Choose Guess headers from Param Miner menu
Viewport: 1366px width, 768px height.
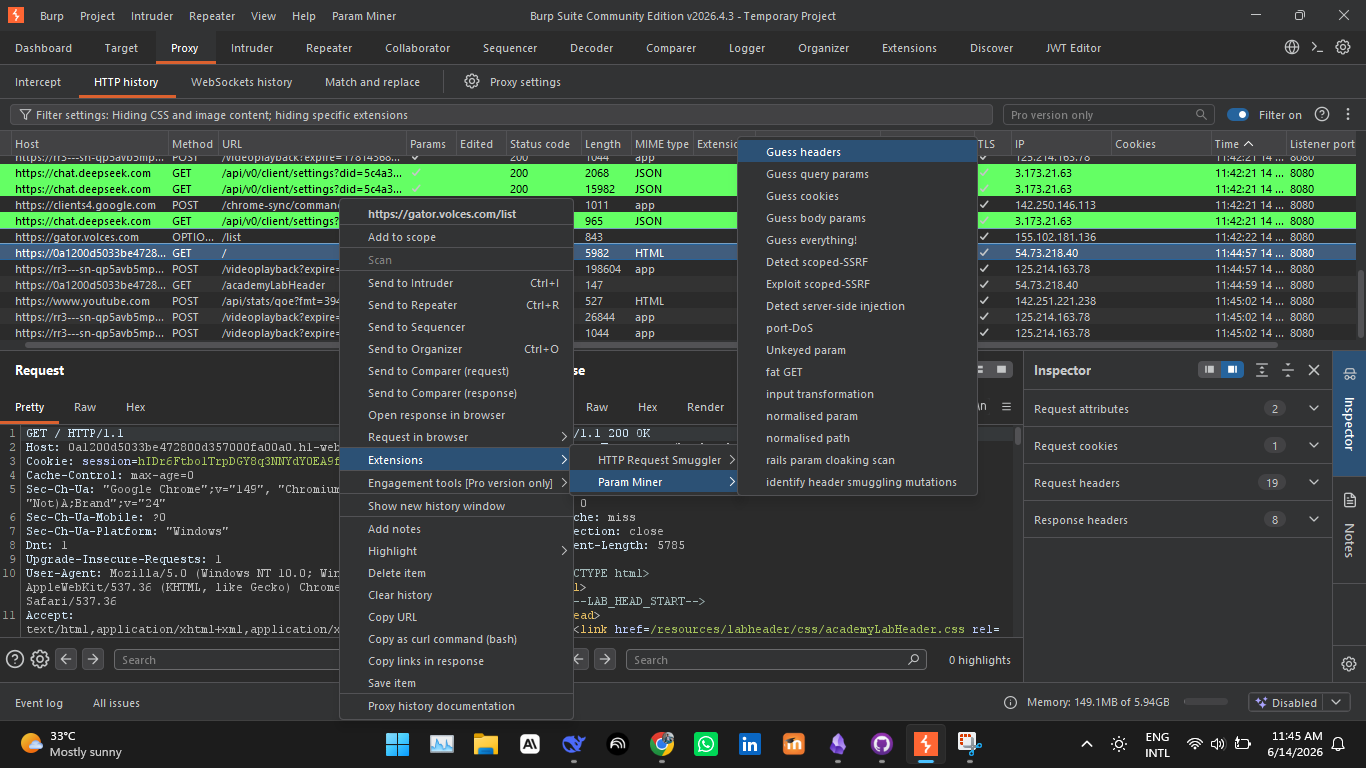(x=857, y=152)
